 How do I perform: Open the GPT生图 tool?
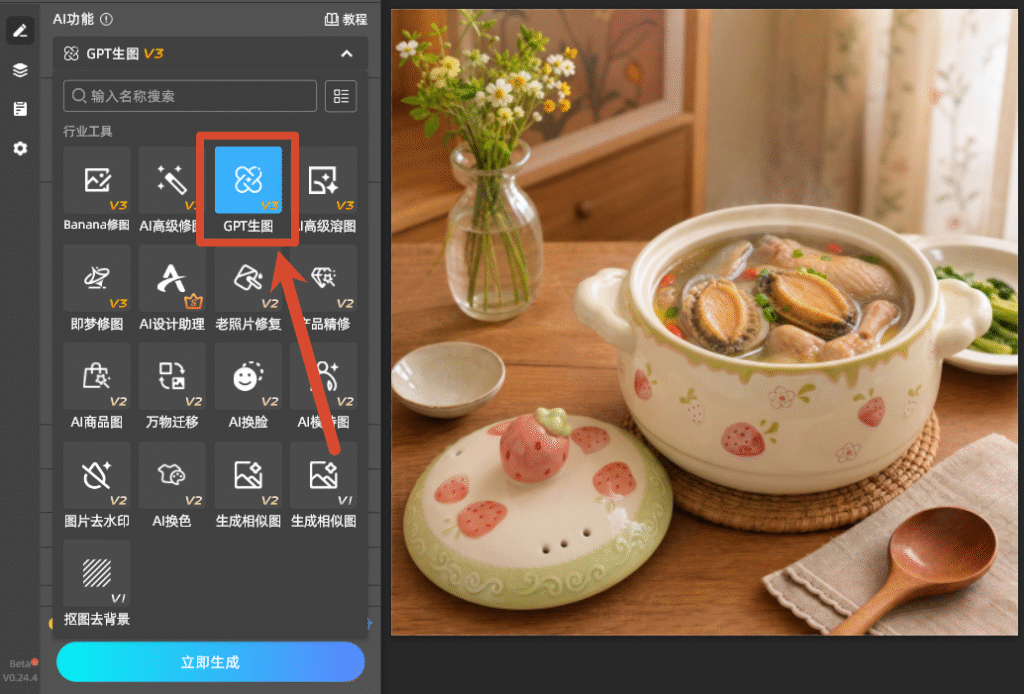click(x=248, y=189)
